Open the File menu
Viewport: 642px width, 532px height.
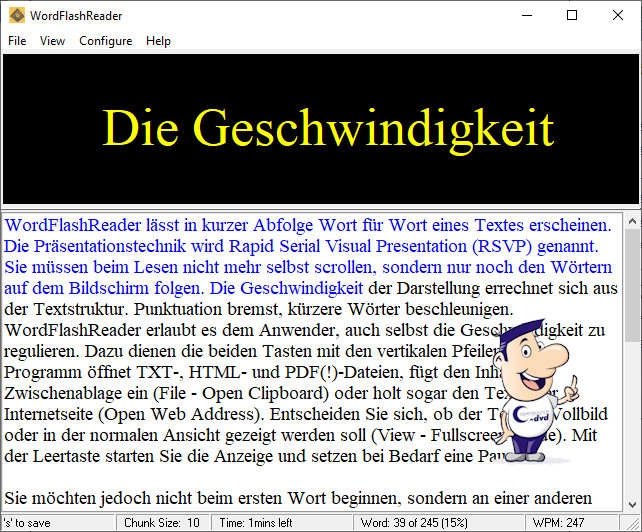[17, 41]
